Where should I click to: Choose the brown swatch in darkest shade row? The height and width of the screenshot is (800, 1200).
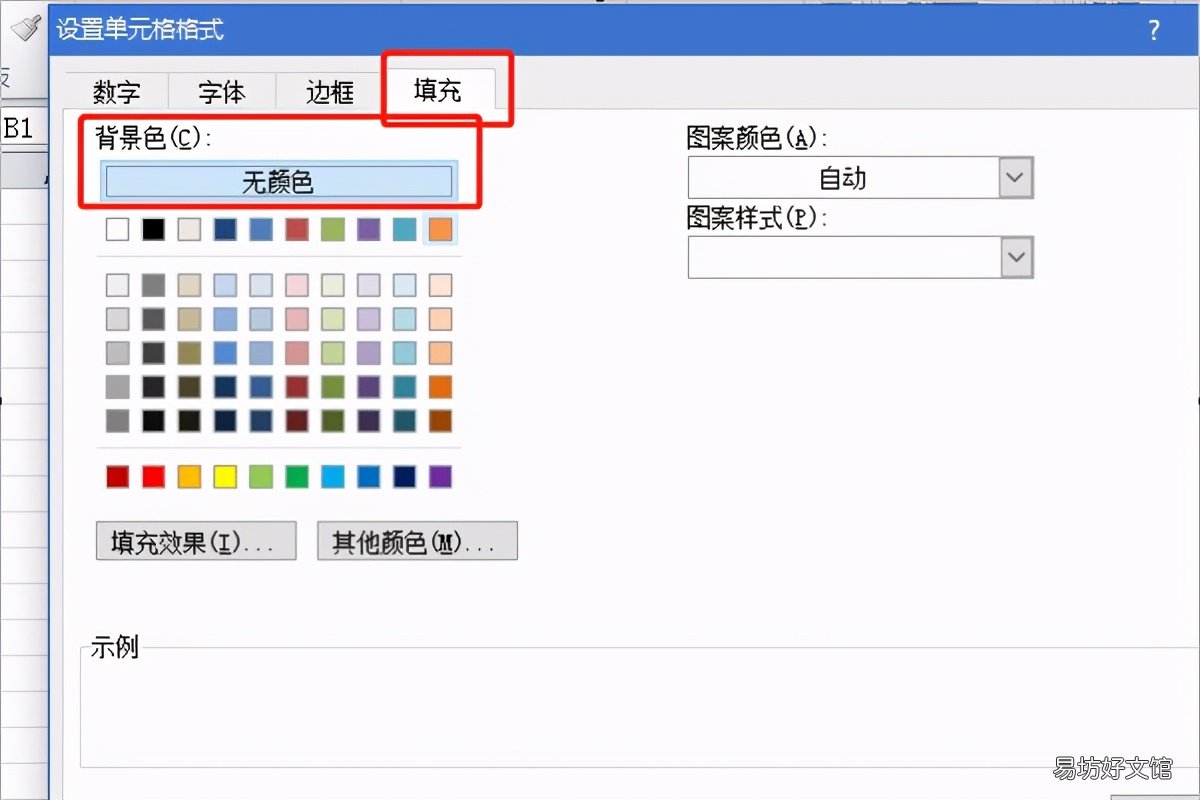(x=440, y=421)
